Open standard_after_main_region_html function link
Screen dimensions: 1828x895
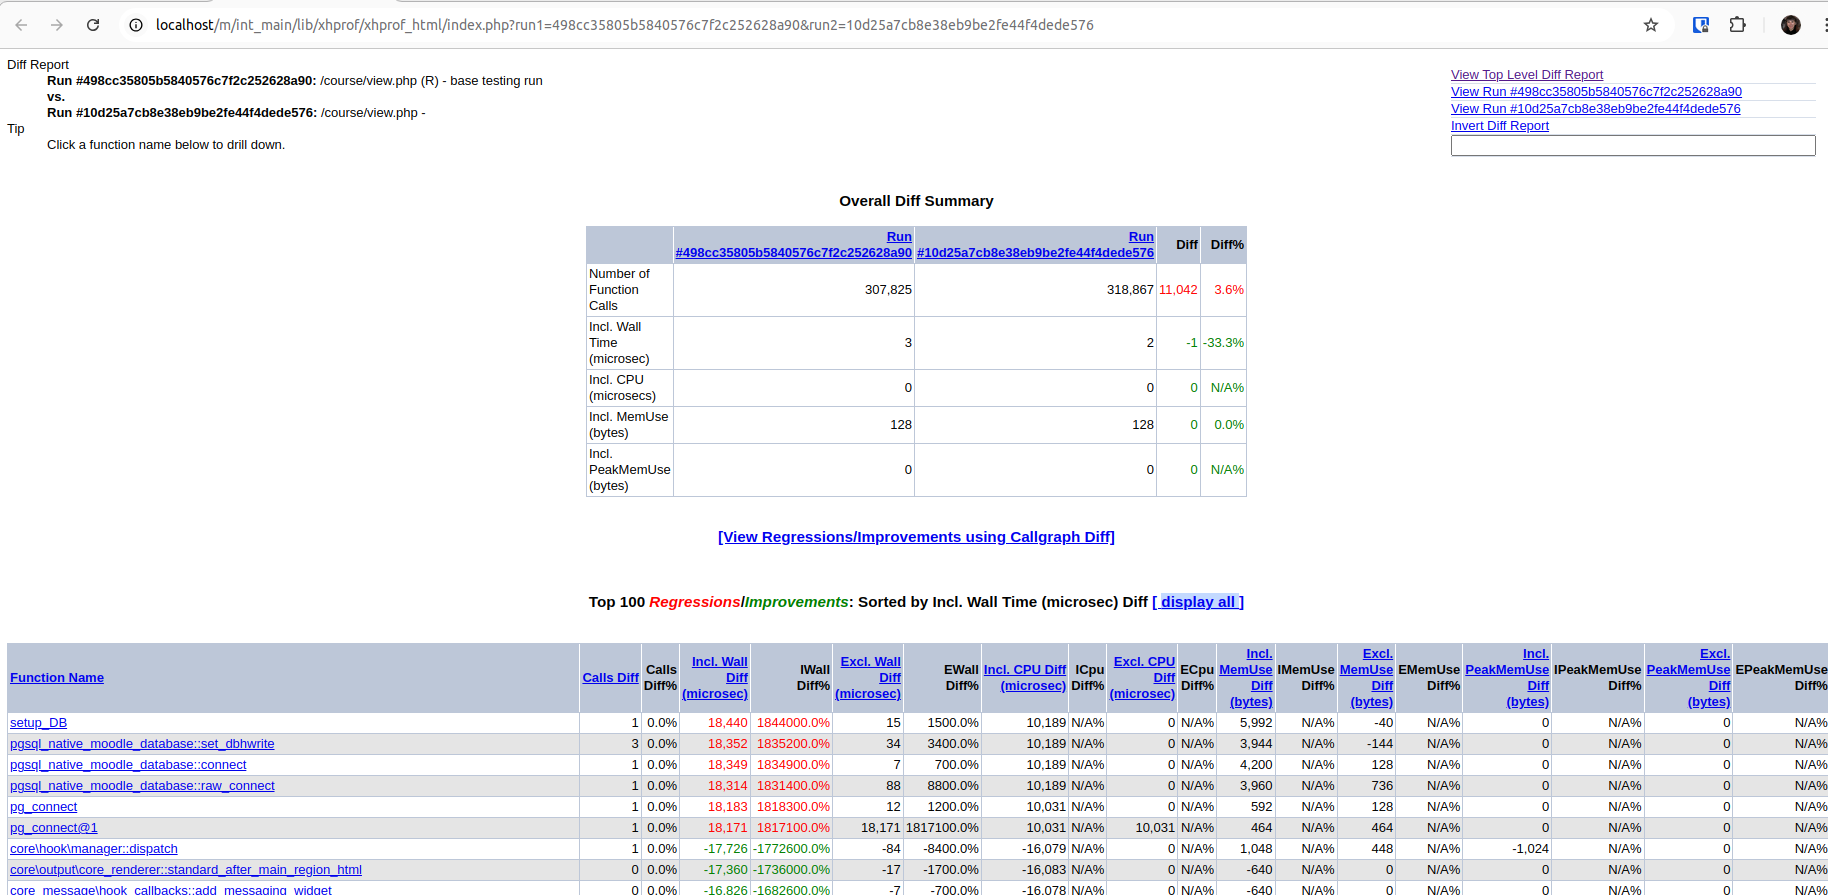click(x=186, y=870)
